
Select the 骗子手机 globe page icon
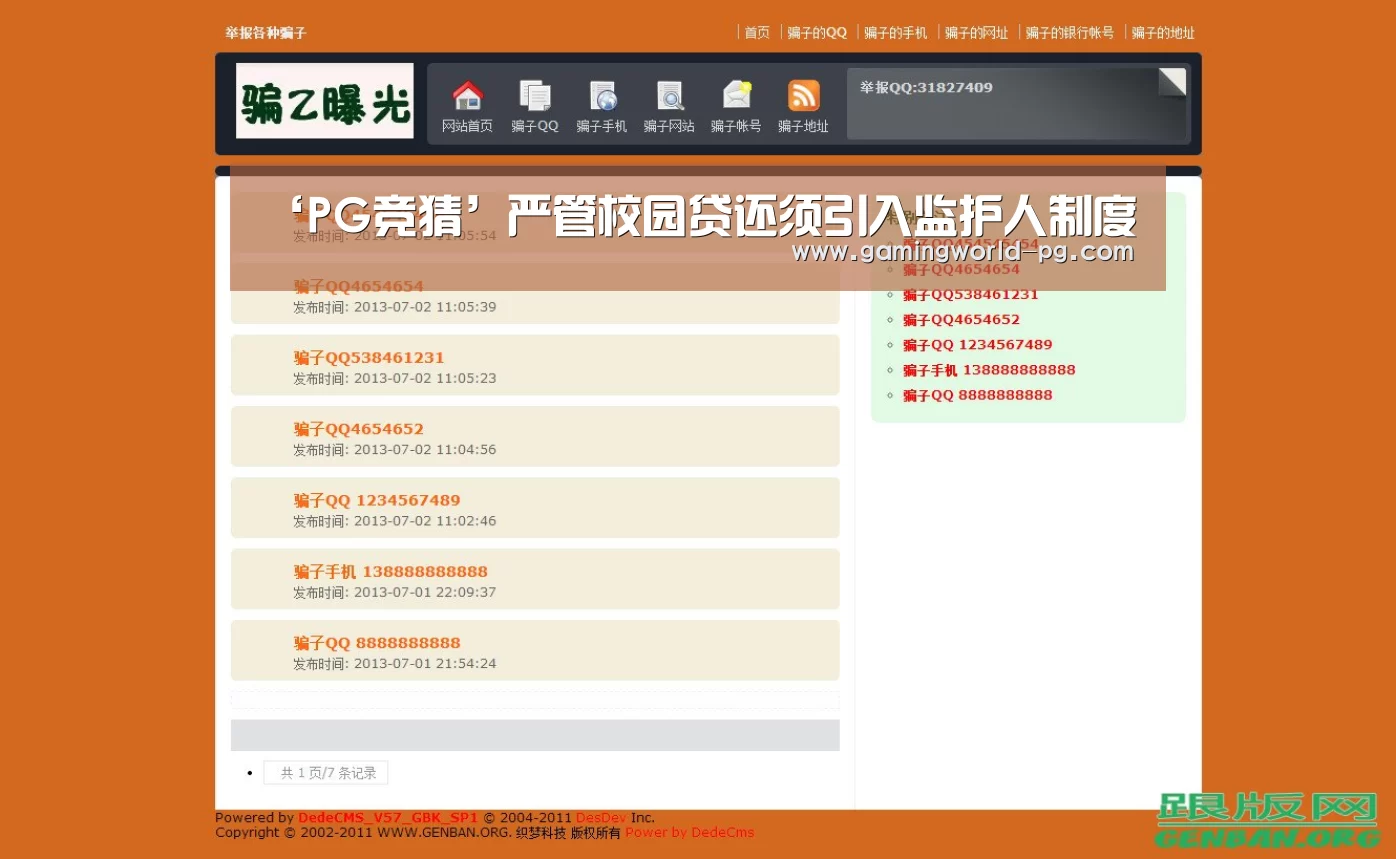coord(602,96)
